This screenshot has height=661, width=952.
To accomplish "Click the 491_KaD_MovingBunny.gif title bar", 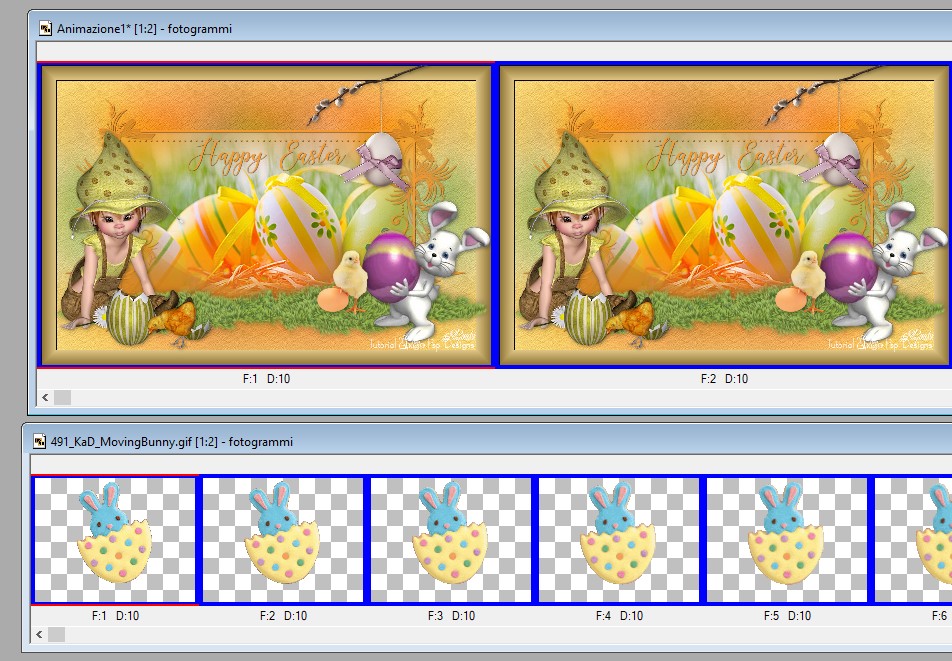I will [x=489, y=441].
